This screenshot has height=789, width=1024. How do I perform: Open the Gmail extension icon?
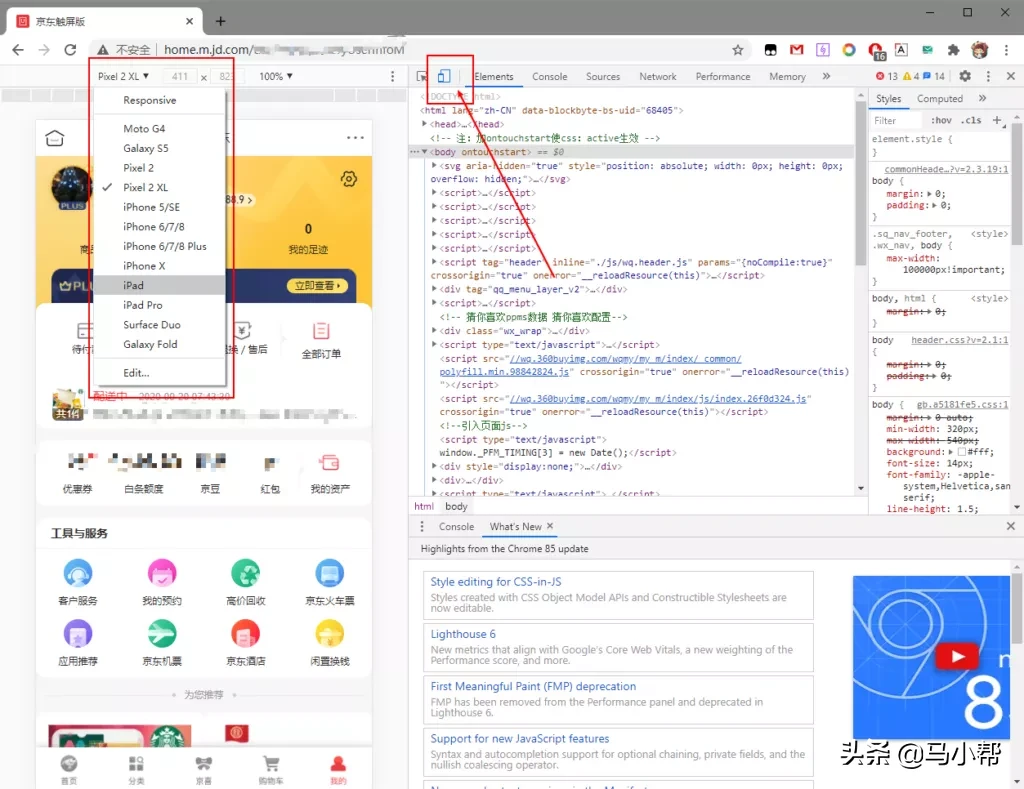point(796,50)
